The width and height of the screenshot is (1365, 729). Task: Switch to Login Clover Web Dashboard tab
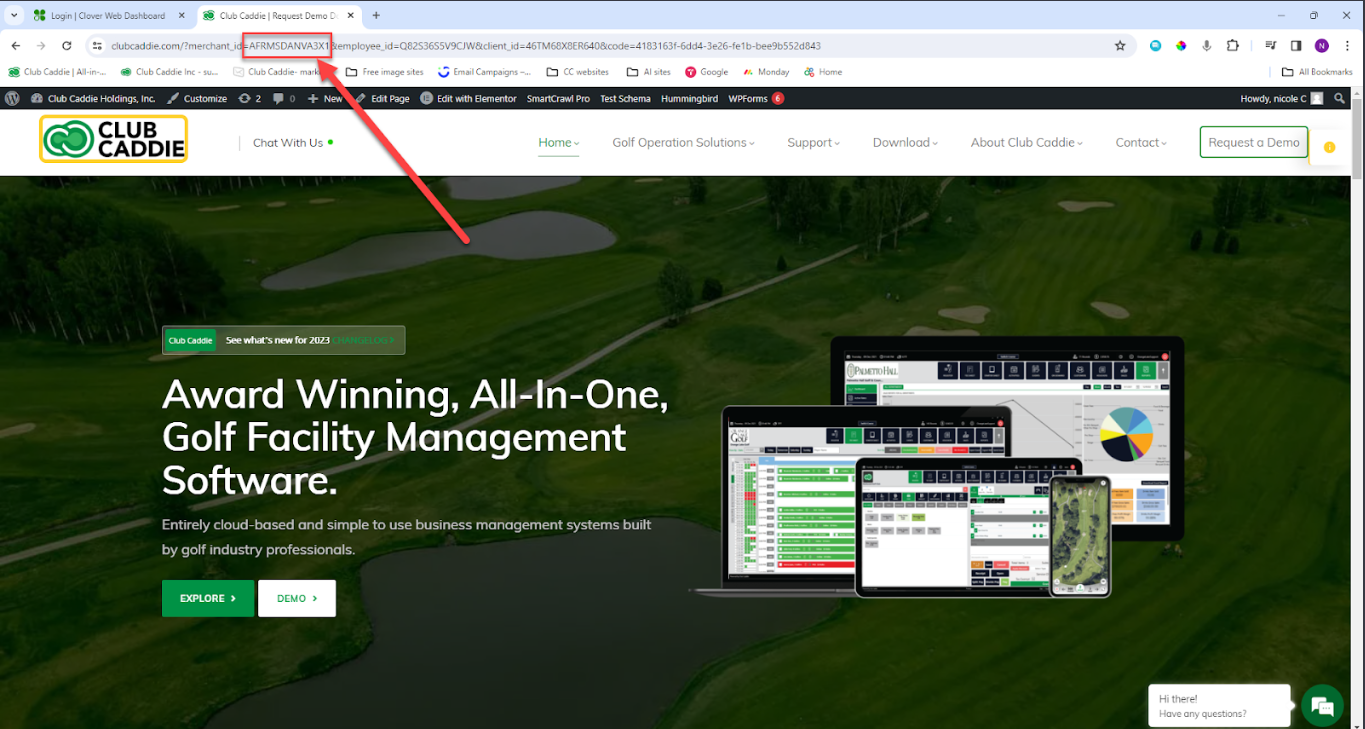(x=108, y=16)
